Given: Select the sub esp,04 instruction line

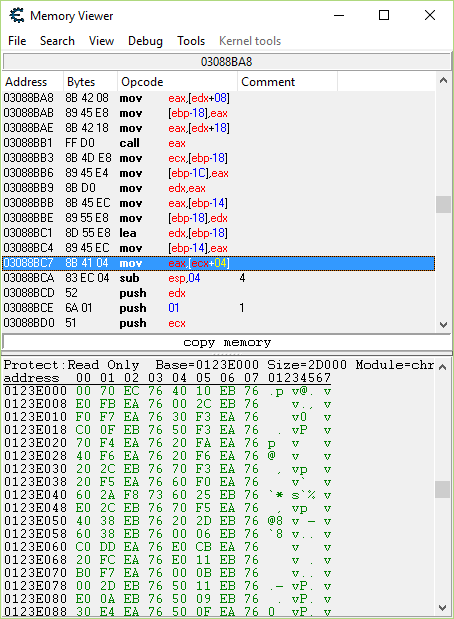Looking at the screenshot, I should [219, 278].
